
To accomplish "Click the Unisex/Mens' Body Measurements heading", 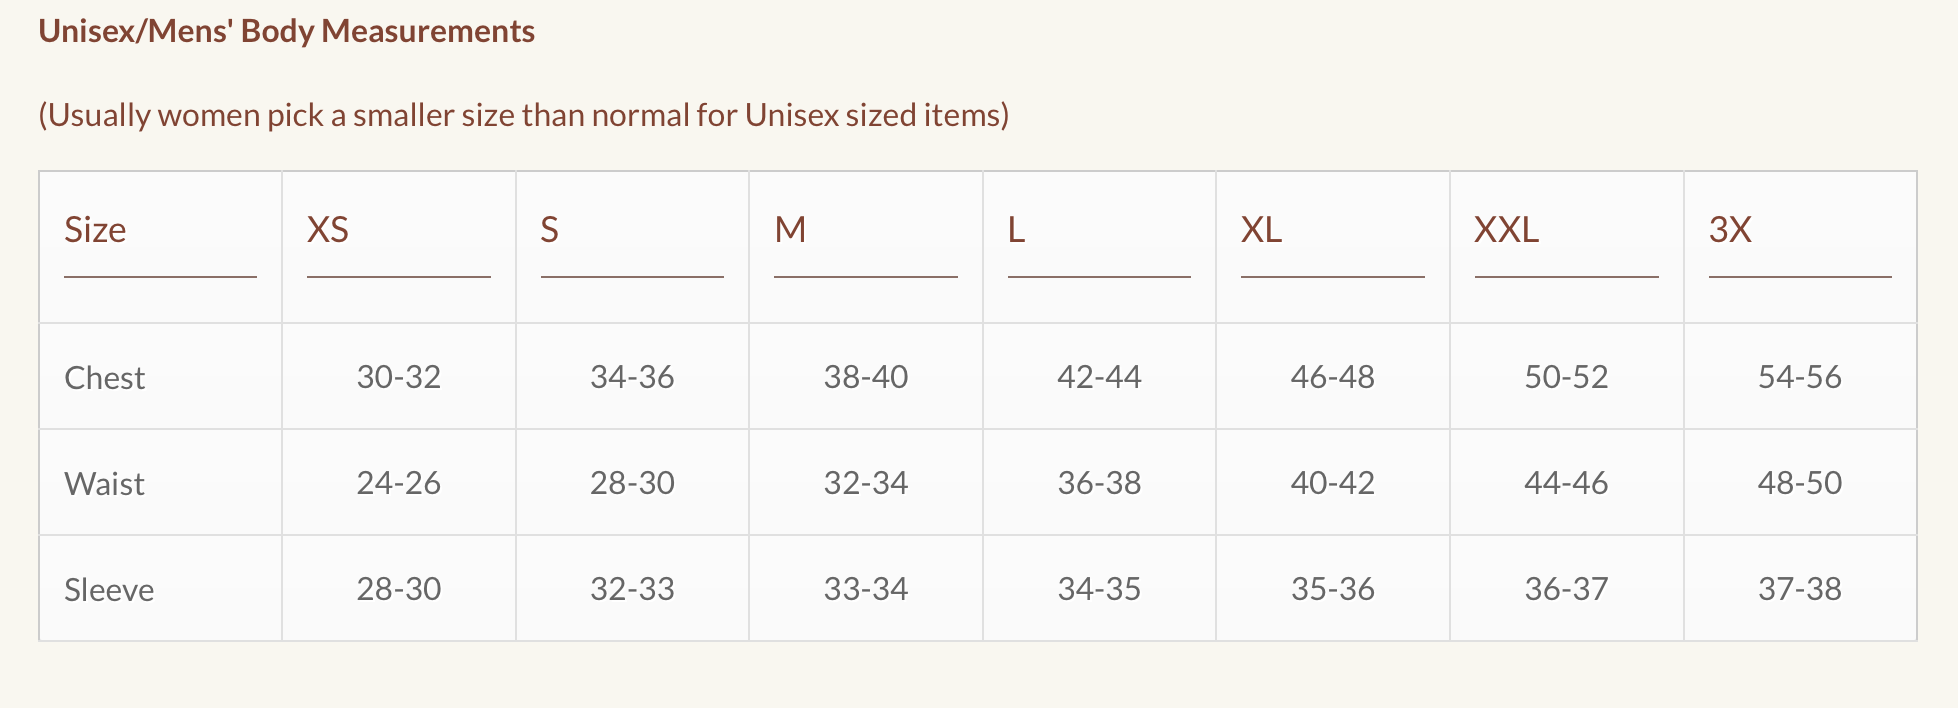I will coord(286,32).
